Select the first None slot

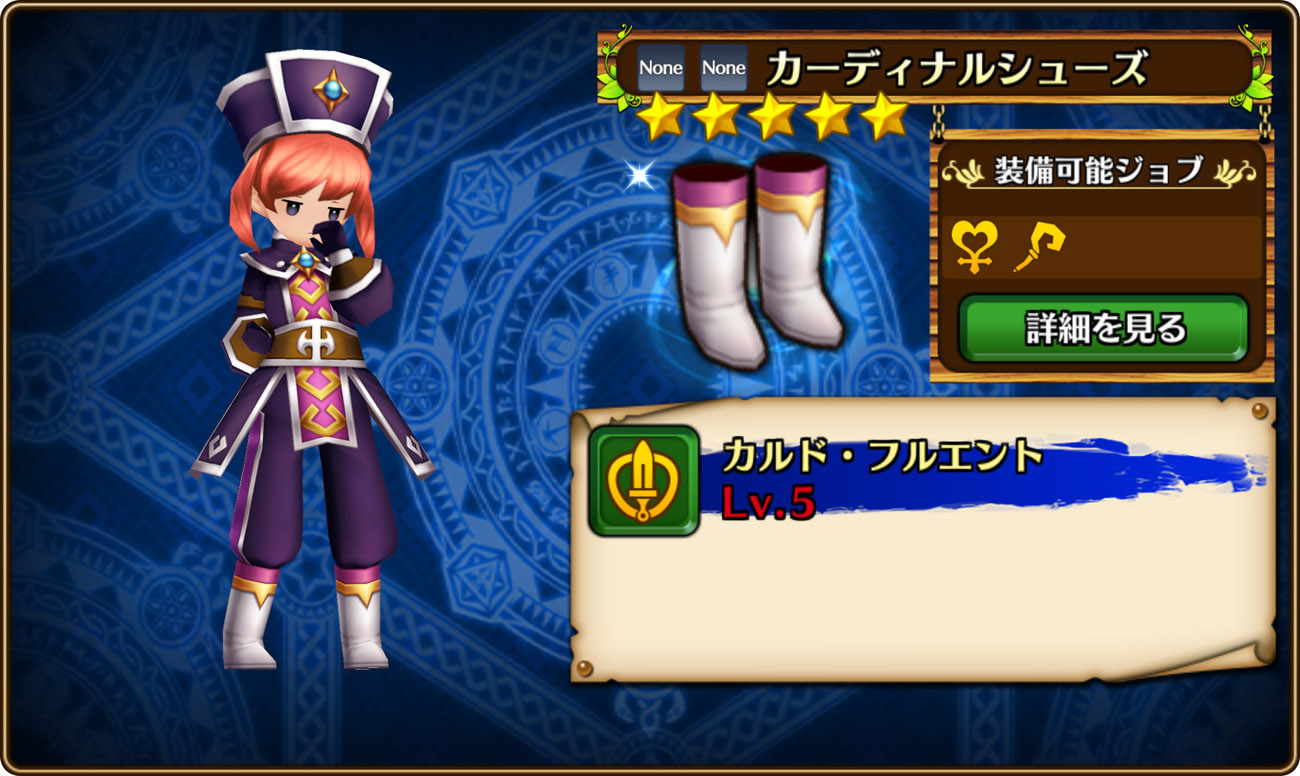click(661, 68)
